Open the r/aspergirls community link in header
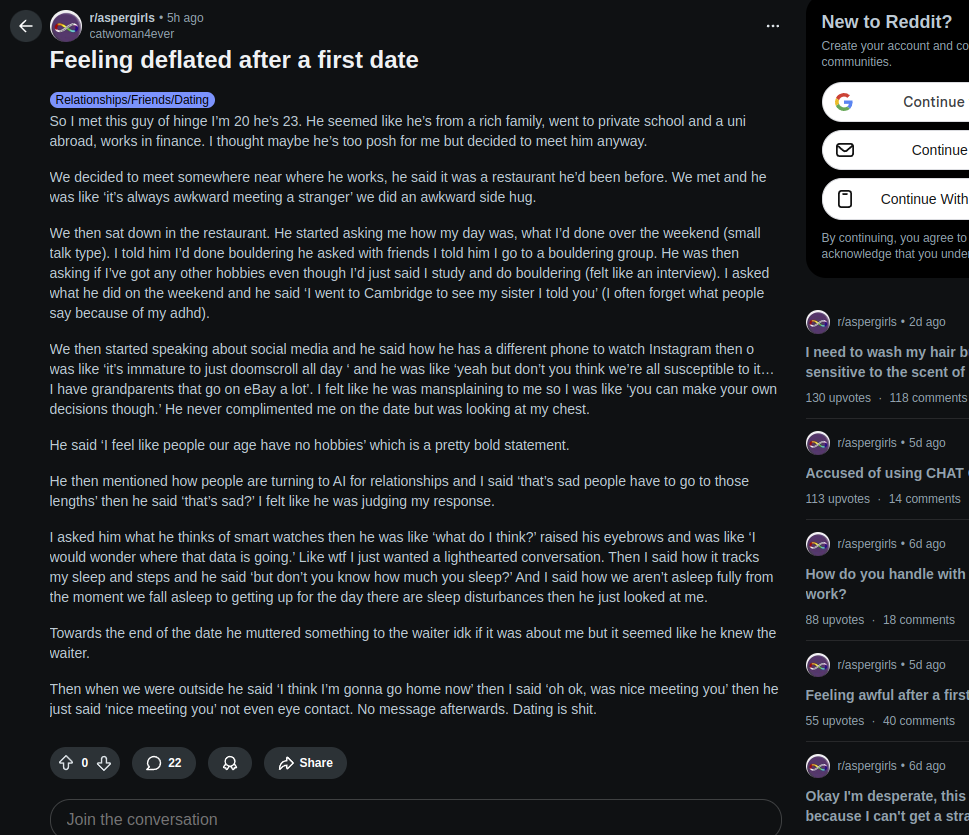 [120, 18]
